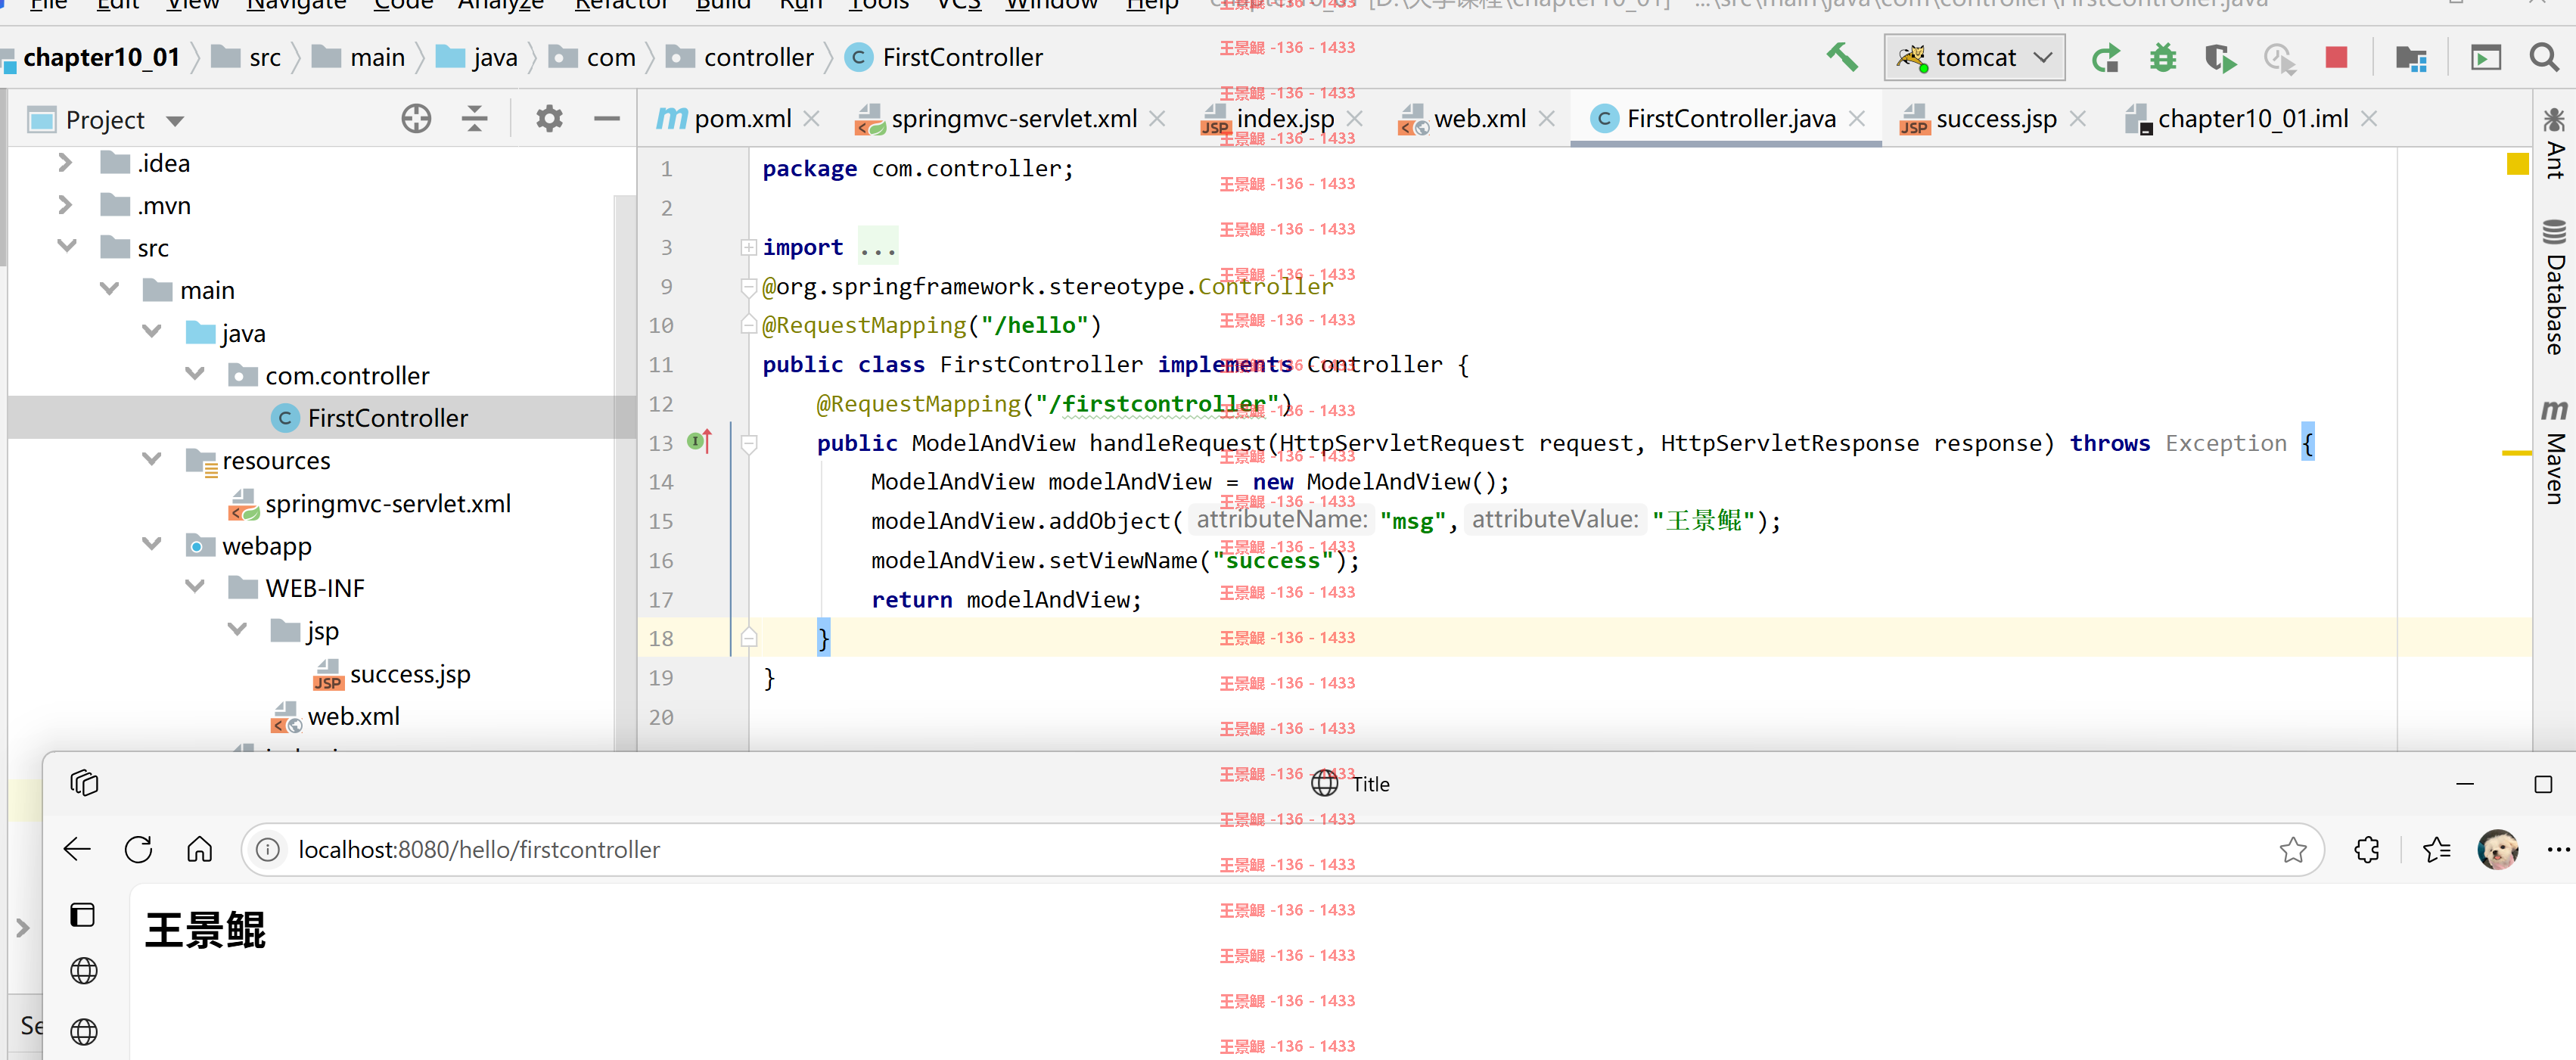
Task: Click the browser profile avatar
Action: coord(2498,850)
